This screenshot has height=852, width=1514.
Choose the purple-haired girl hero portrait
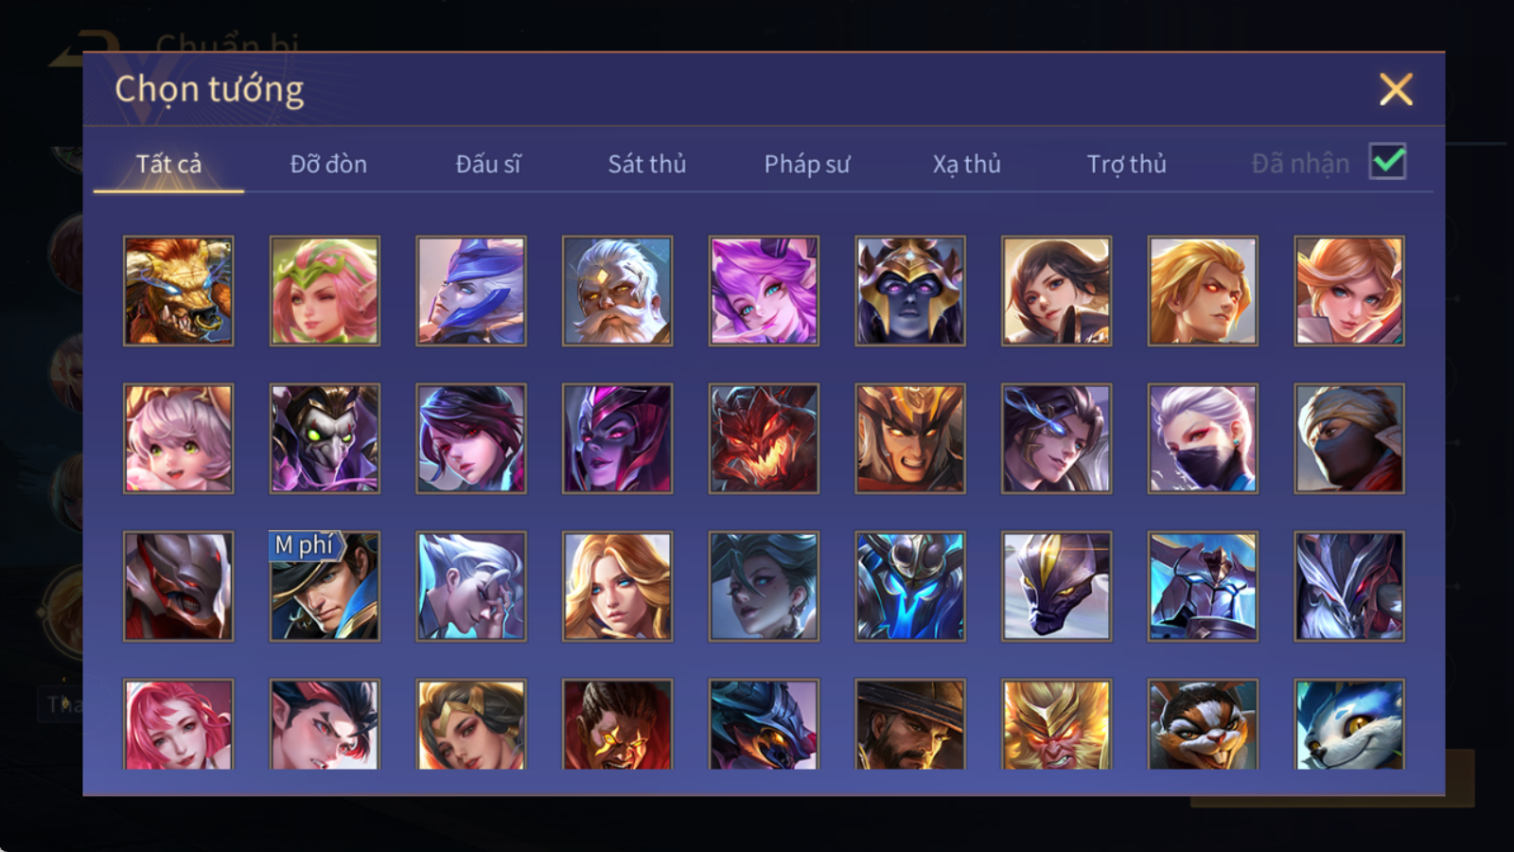click(764, 291)
